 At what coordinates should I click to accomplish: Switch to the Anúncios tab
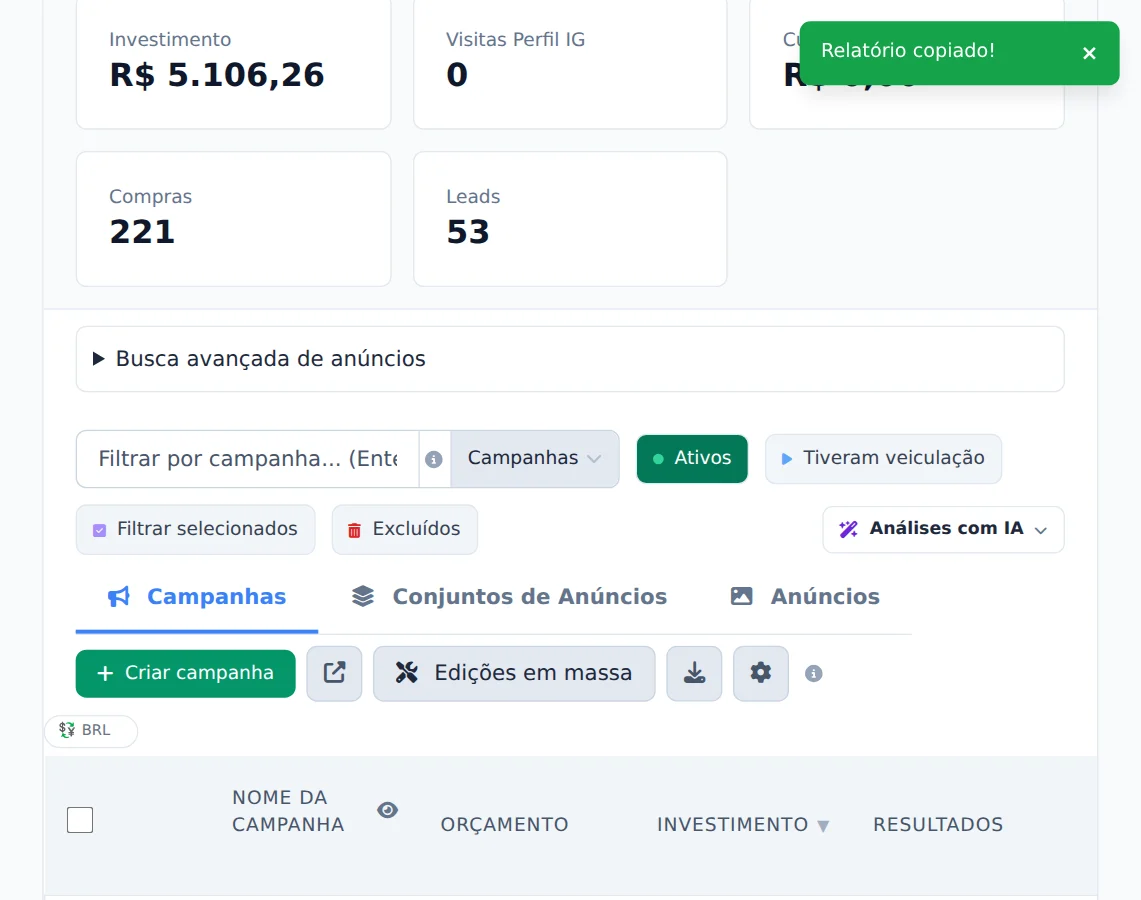point(805,597)
